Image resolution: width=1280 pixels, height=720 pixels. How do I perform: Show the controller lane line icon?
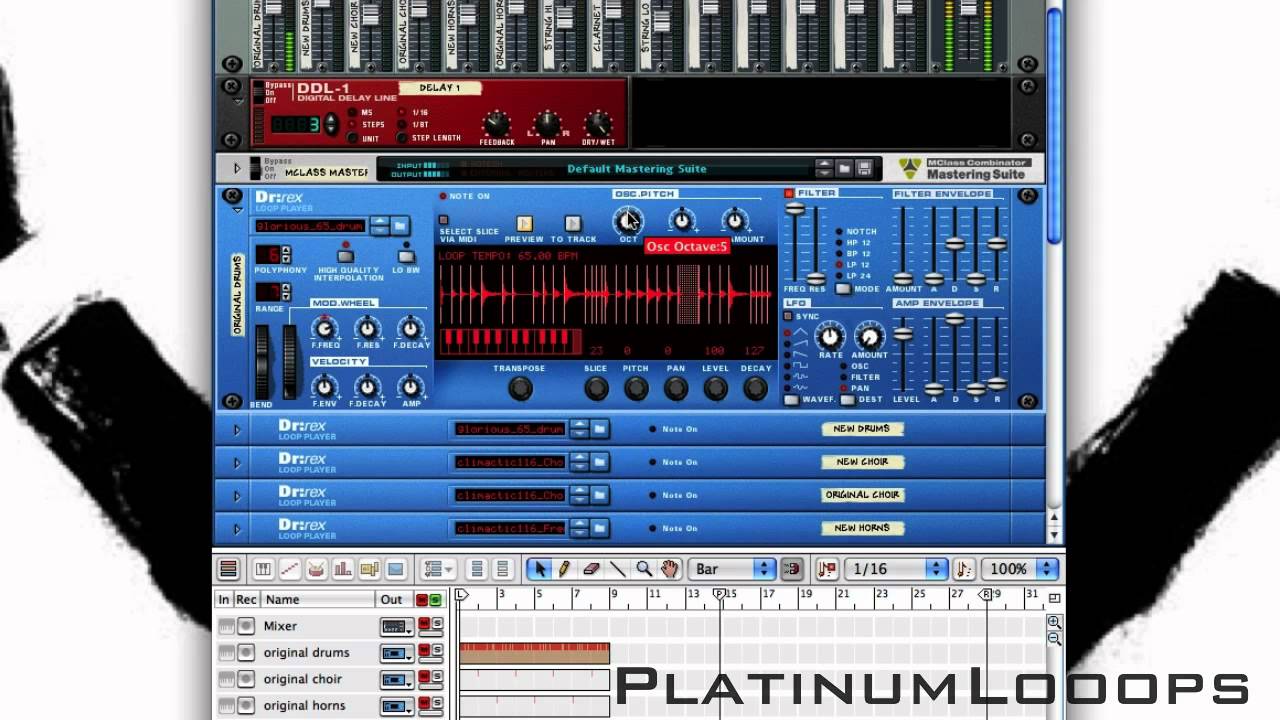(290, 569)
